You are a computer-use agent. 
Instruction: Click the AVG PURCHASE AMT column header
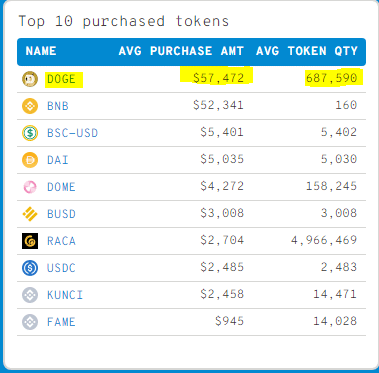click(x=181, y=51)
